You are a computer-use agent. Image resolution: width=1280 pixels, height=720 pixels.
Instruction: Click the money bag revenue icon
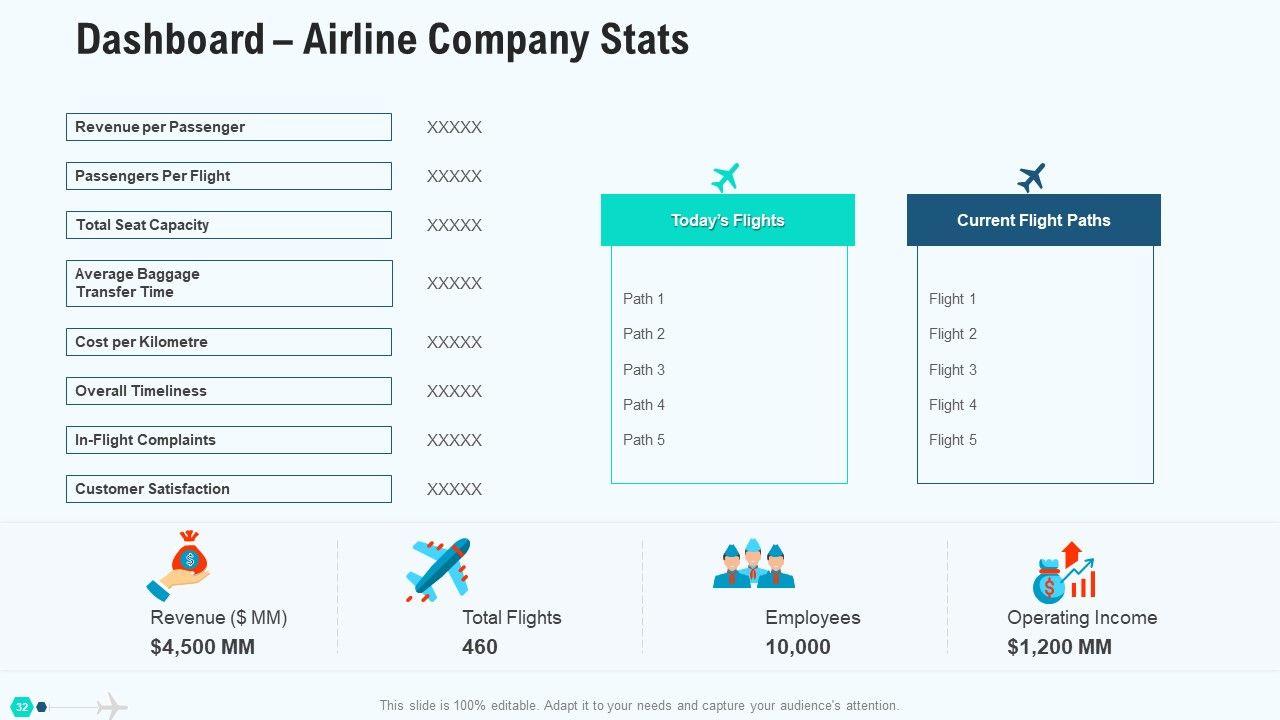(x=180, y=566)
